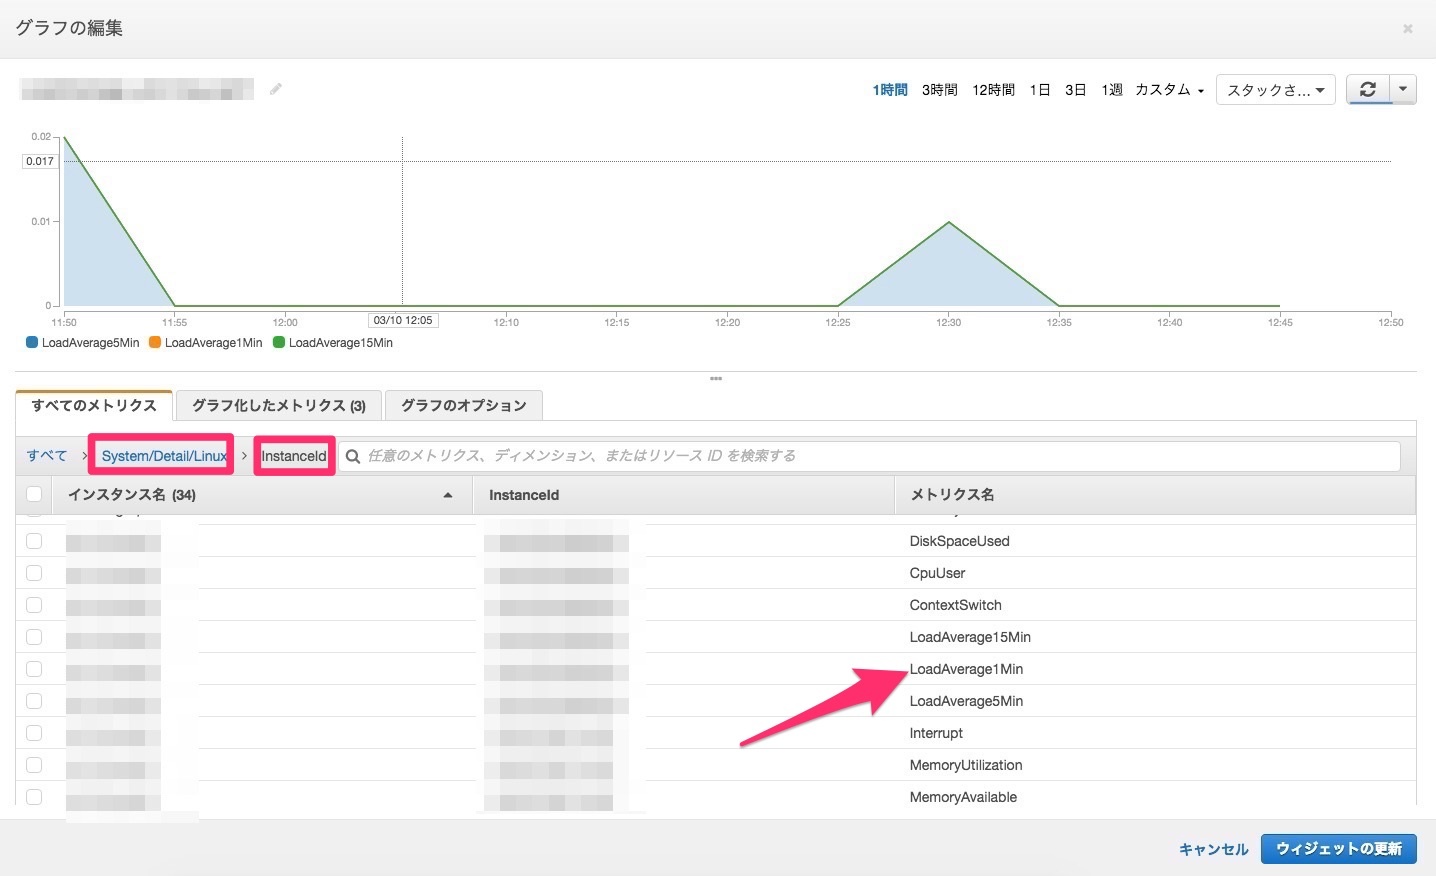This screenshot has width=1436, height=876.
Task: Toggle the select-all checkbox in table header
Action: click(34, 494)
